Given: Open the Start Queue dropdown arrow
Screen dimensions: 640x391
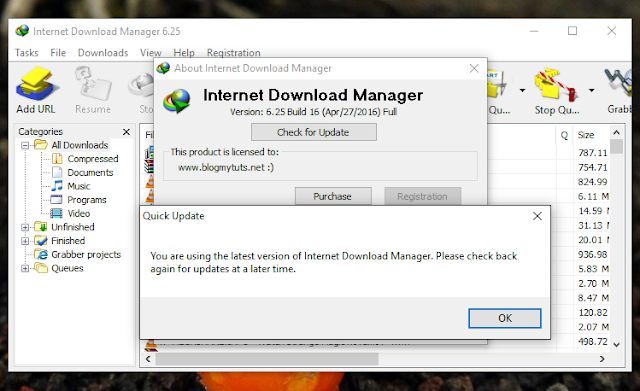Looking at the screenshot, I should (x=522, y=90).
